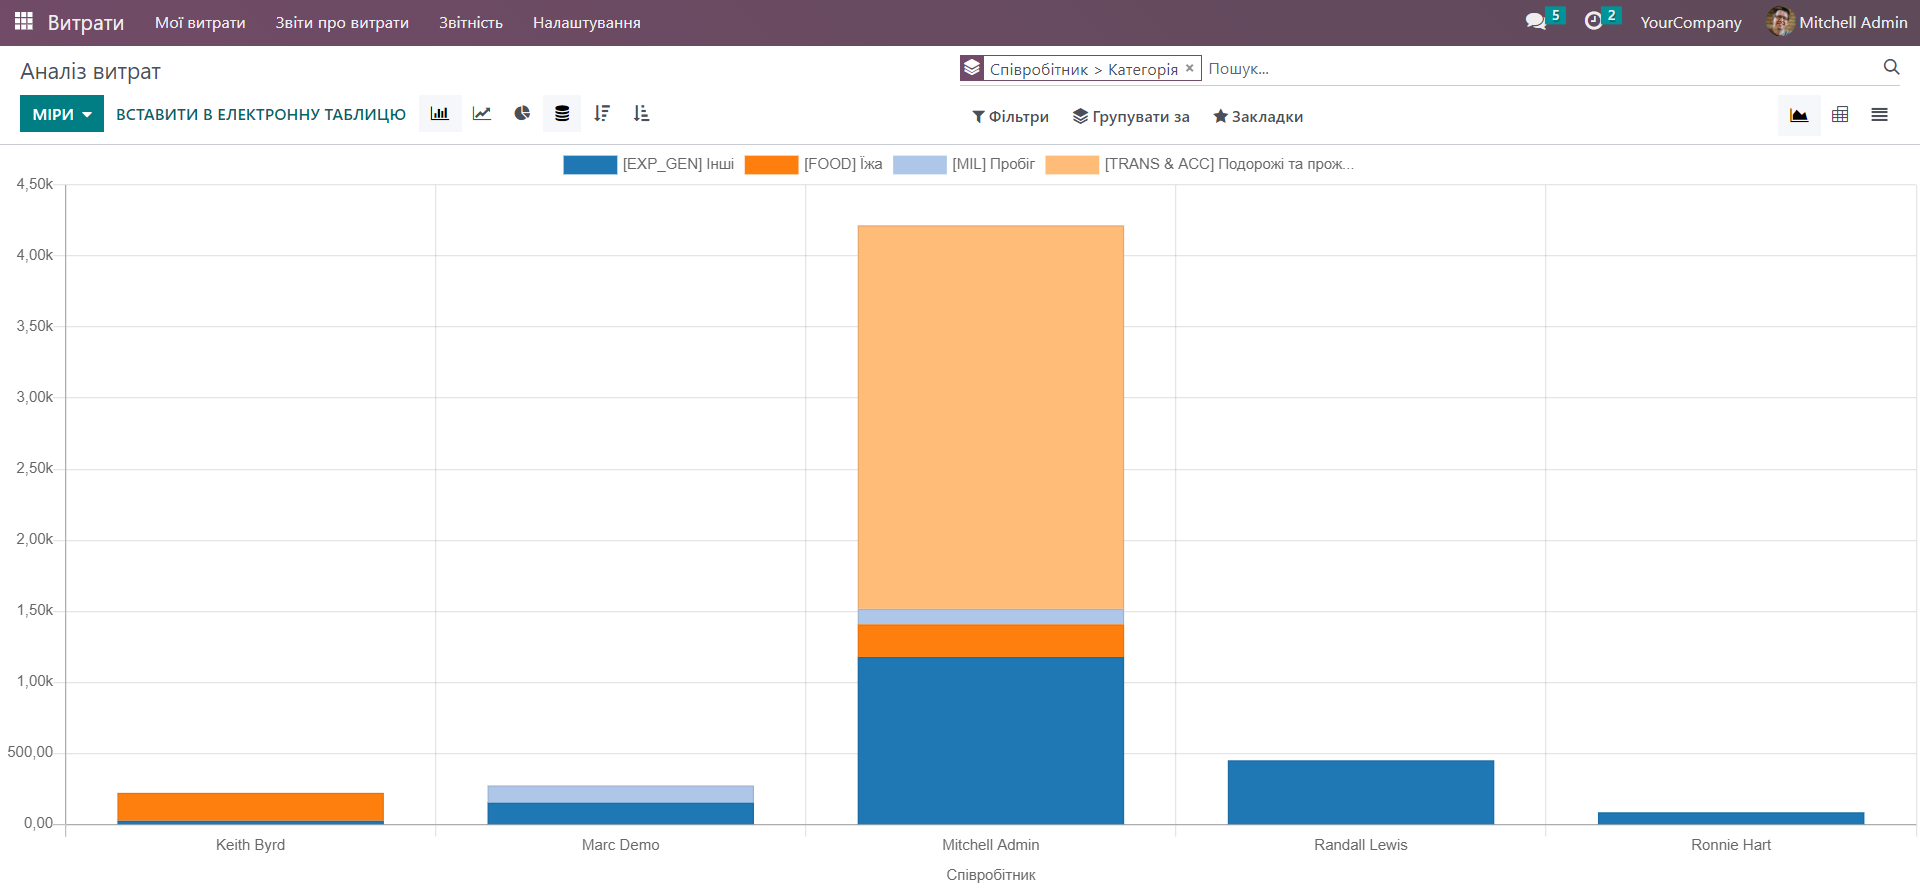Switch to line chart mode
Viewport: 1920px width, 888px height.
tap(482, 114)
